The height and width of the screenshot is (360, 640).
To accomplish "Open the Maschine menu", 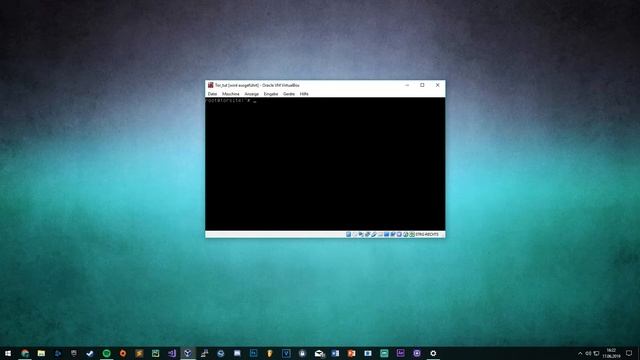I will click(231, 94).
